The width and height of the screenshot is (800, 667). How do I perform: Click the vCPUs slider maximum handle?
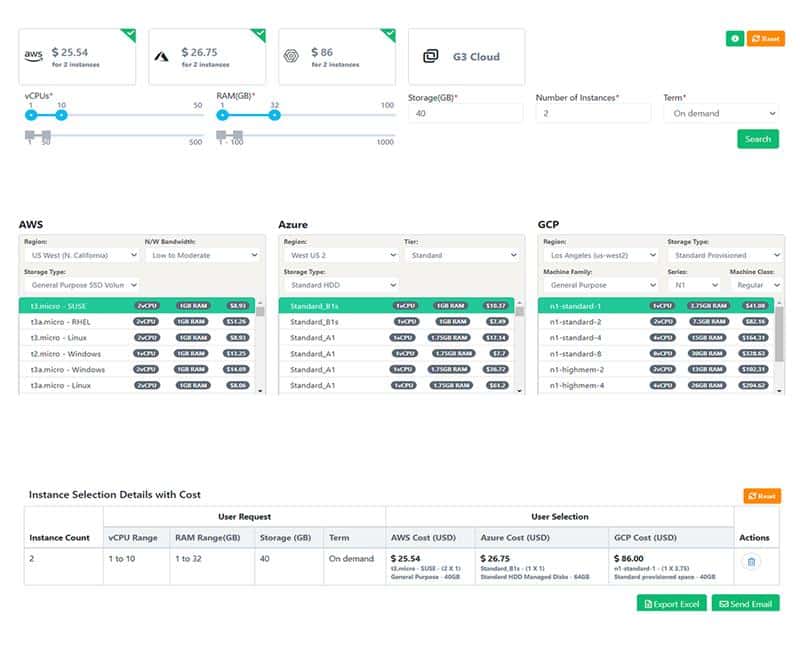(61, 115)
